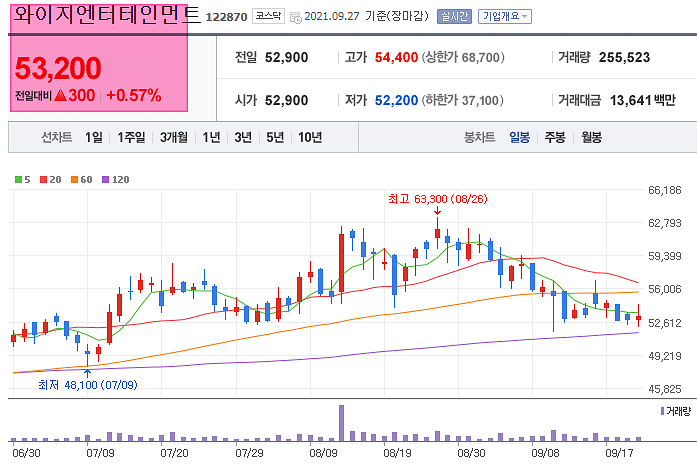This screenshot has width=697, height=468.
Task: Click the 66,186 price axis label
Action: 665,190
